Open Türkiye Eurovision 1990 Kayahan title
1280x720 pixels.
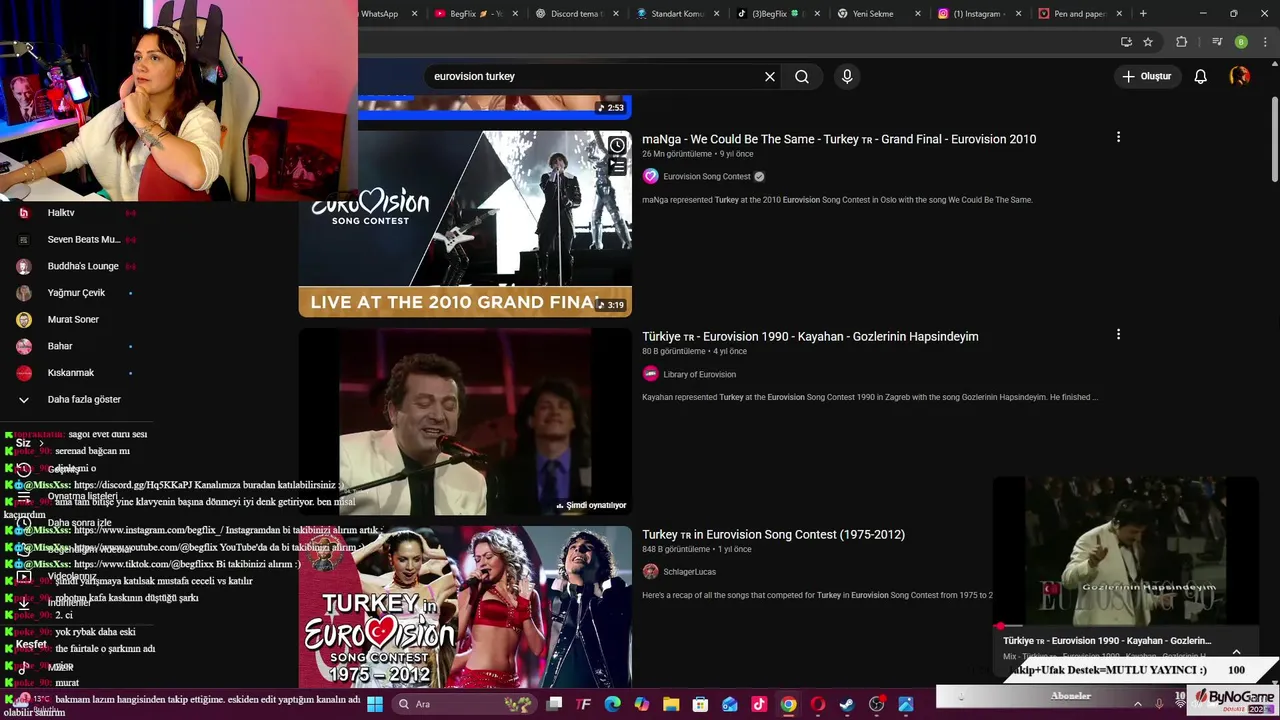point(810,336)
